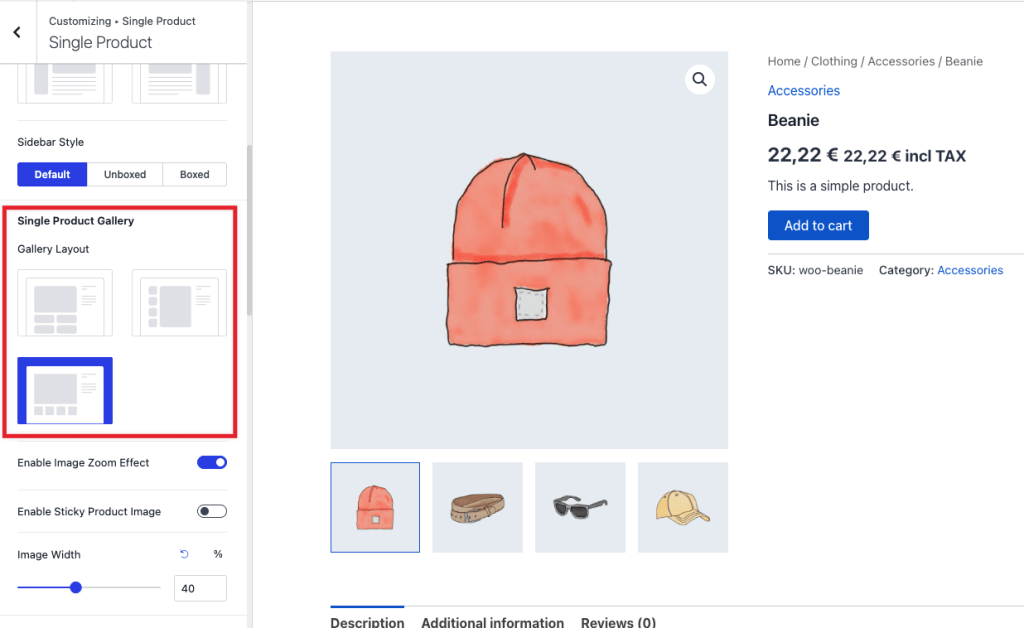Go to Home breadcrumb link
This screenshot has width=1024, height=628.
coord(784,61)
